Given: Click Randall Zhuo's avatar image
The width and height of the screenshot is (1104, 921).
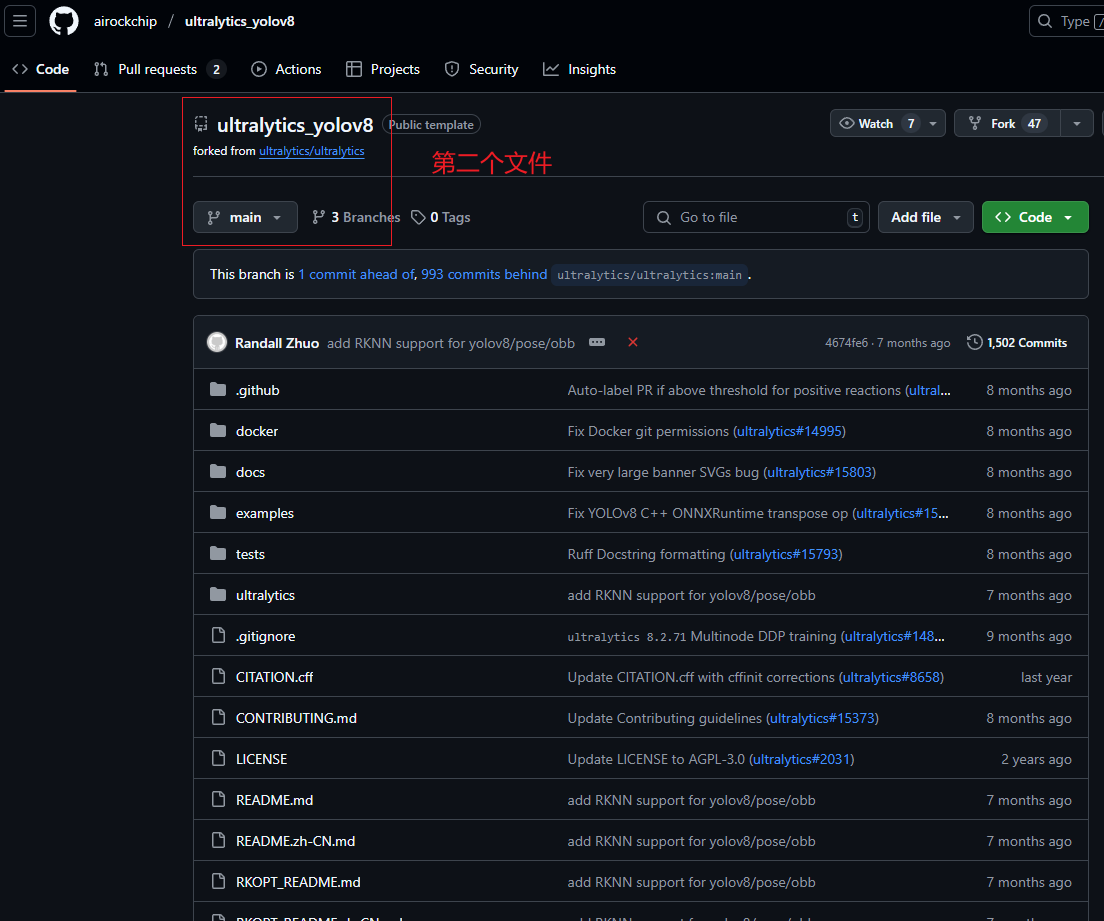Looking at the screenshot, I should pyautogui.click(x=217, y=342).
